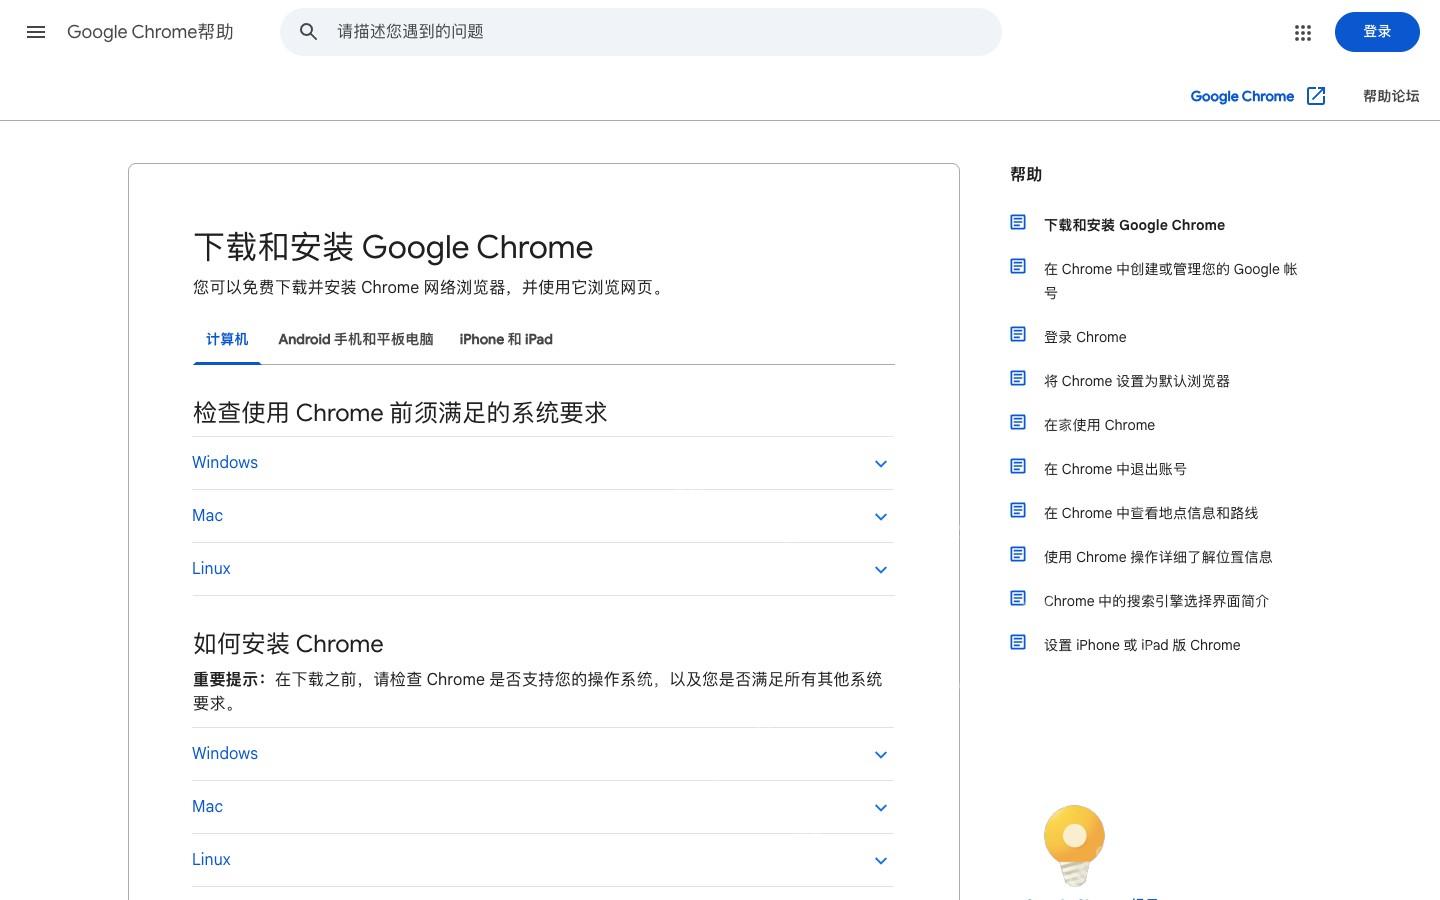Screen dimensions: 1440x900
Task: Click article icon beside 在 Chrome 中创建或管理您的 Google 帐号
Action: tap(1018, 266)
